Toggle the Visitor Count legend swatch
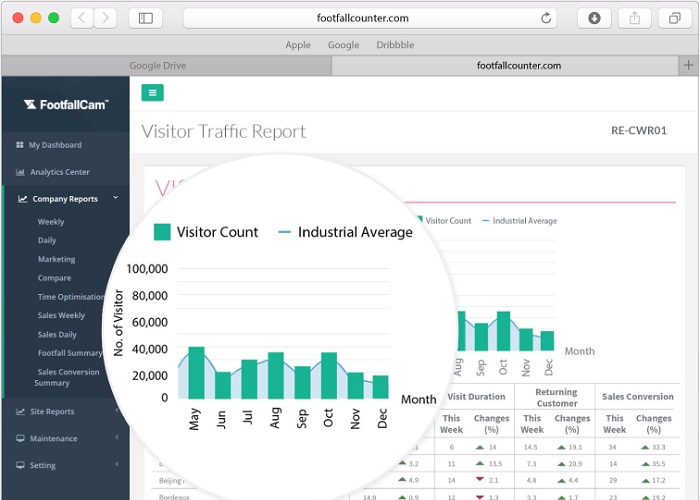This screenshot has height=500, width=700. pos(162,232)
